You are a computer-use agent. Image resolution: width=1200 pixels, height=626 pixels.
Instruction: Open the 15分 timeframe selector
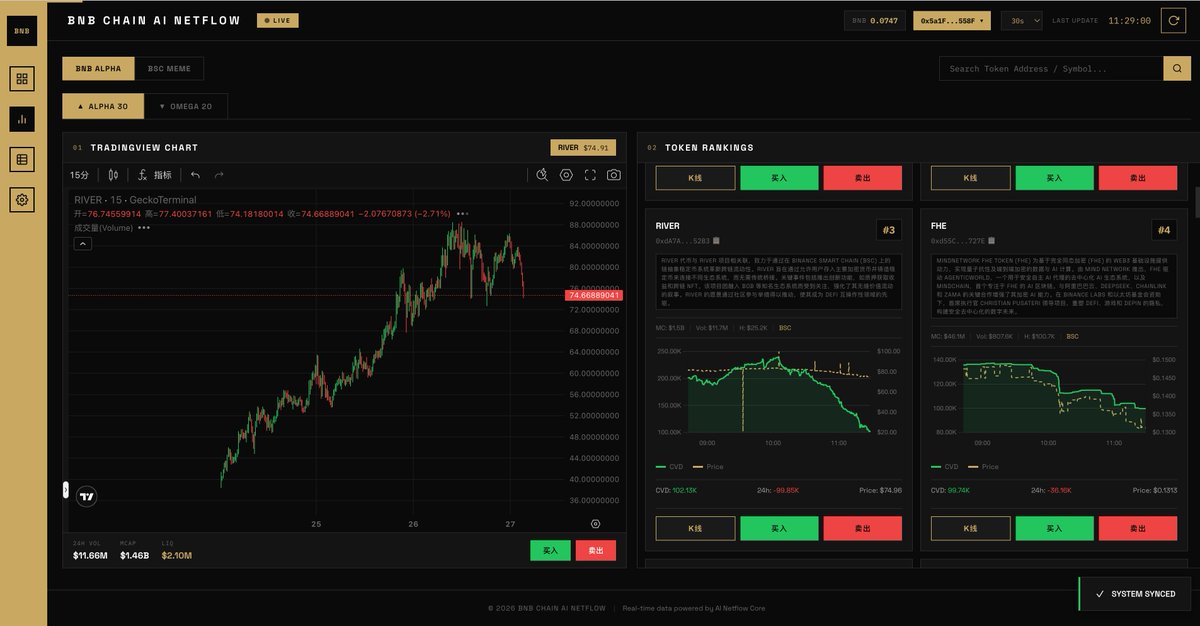[79, 175]
